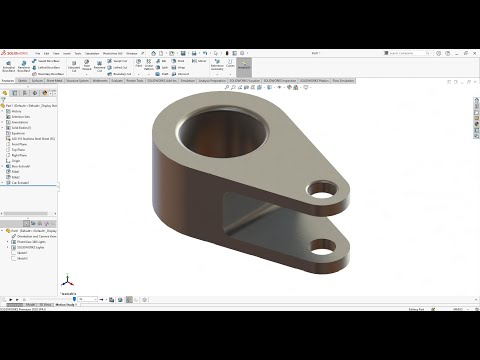Open the File menu
This screenshot has width=480, height=360.
pos(38,53)
